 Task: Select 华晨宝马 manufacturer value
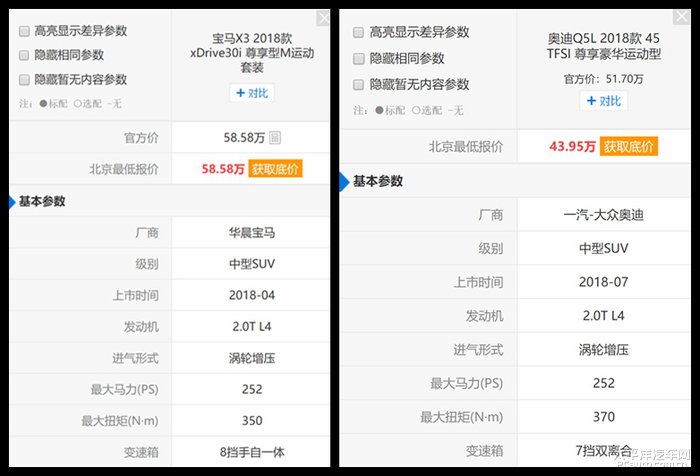(x=252, y=233)
